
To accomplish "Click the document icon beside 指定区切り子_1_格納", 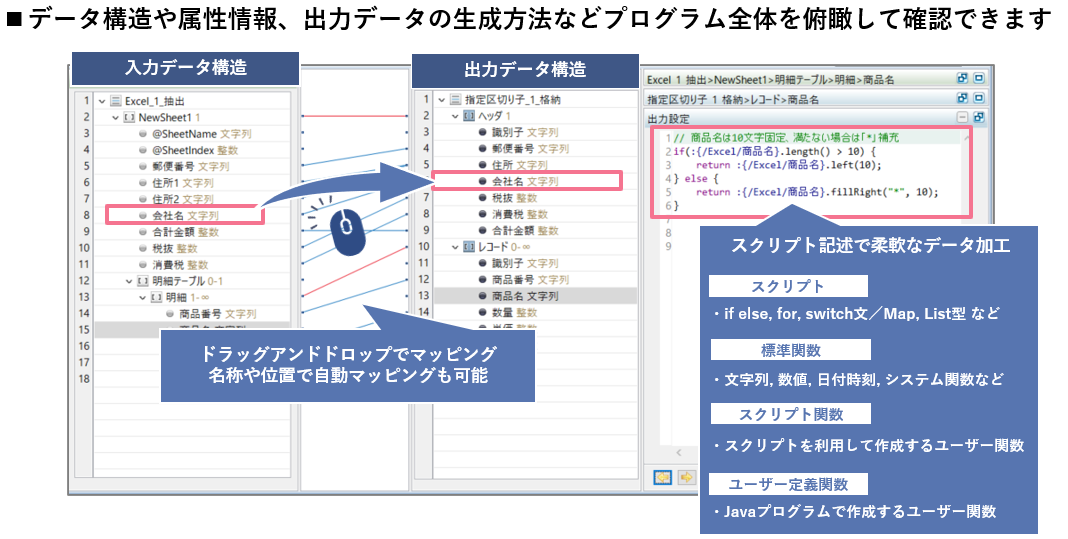I will click(x=455, y=99).
